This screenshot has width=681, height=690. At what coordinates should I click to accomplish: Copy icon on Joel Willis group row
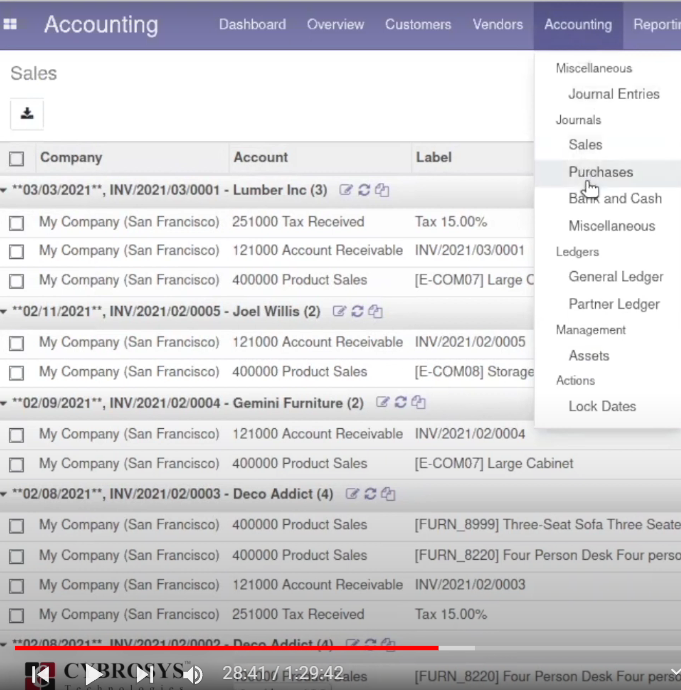click(375, 312)
